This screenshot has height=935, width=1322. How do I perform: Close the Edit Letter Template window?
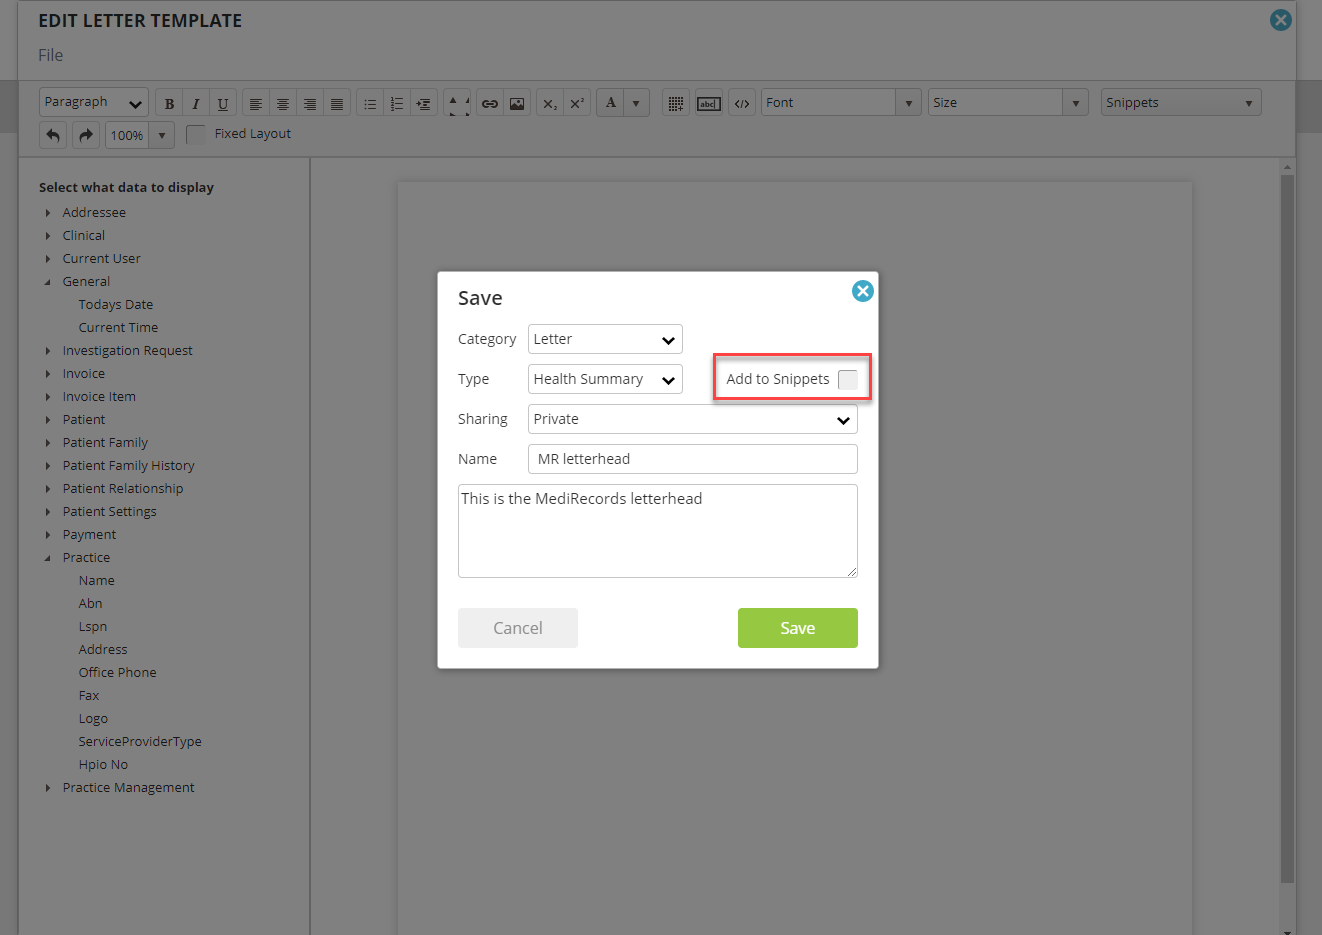[1281, 20]
